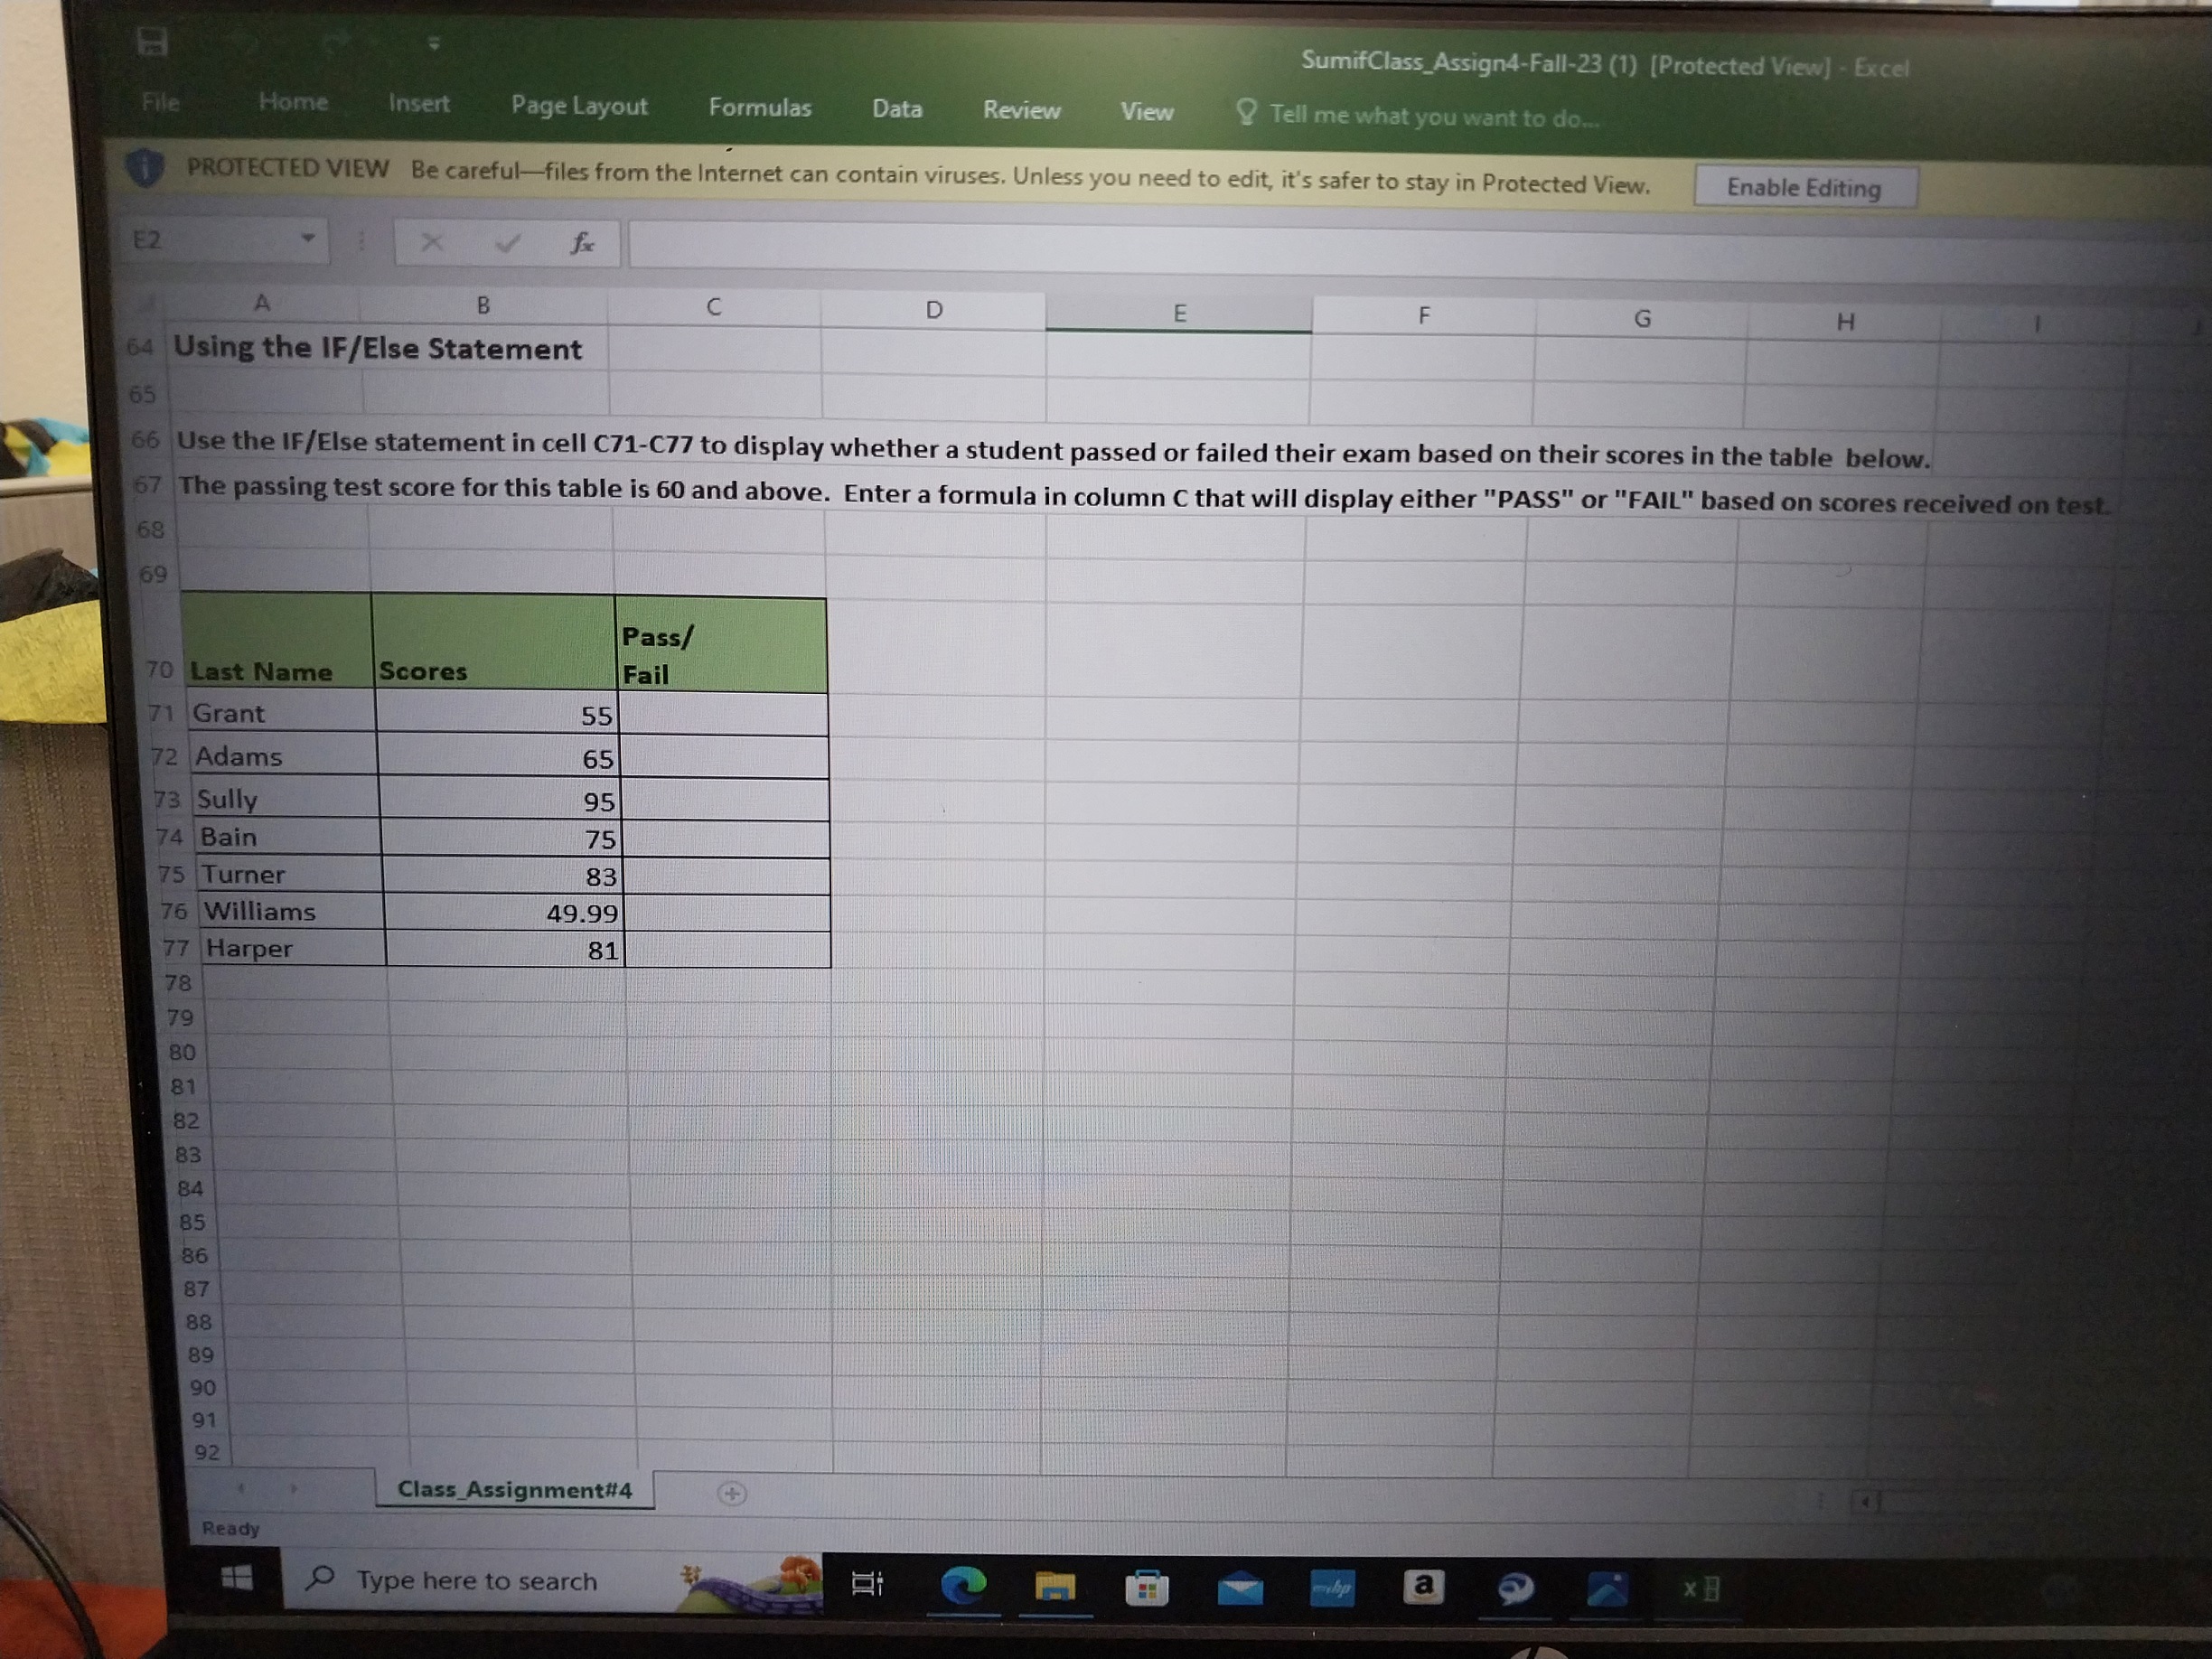
Task: Click the Insert Function (fx) icon
Action: (583, 243)
